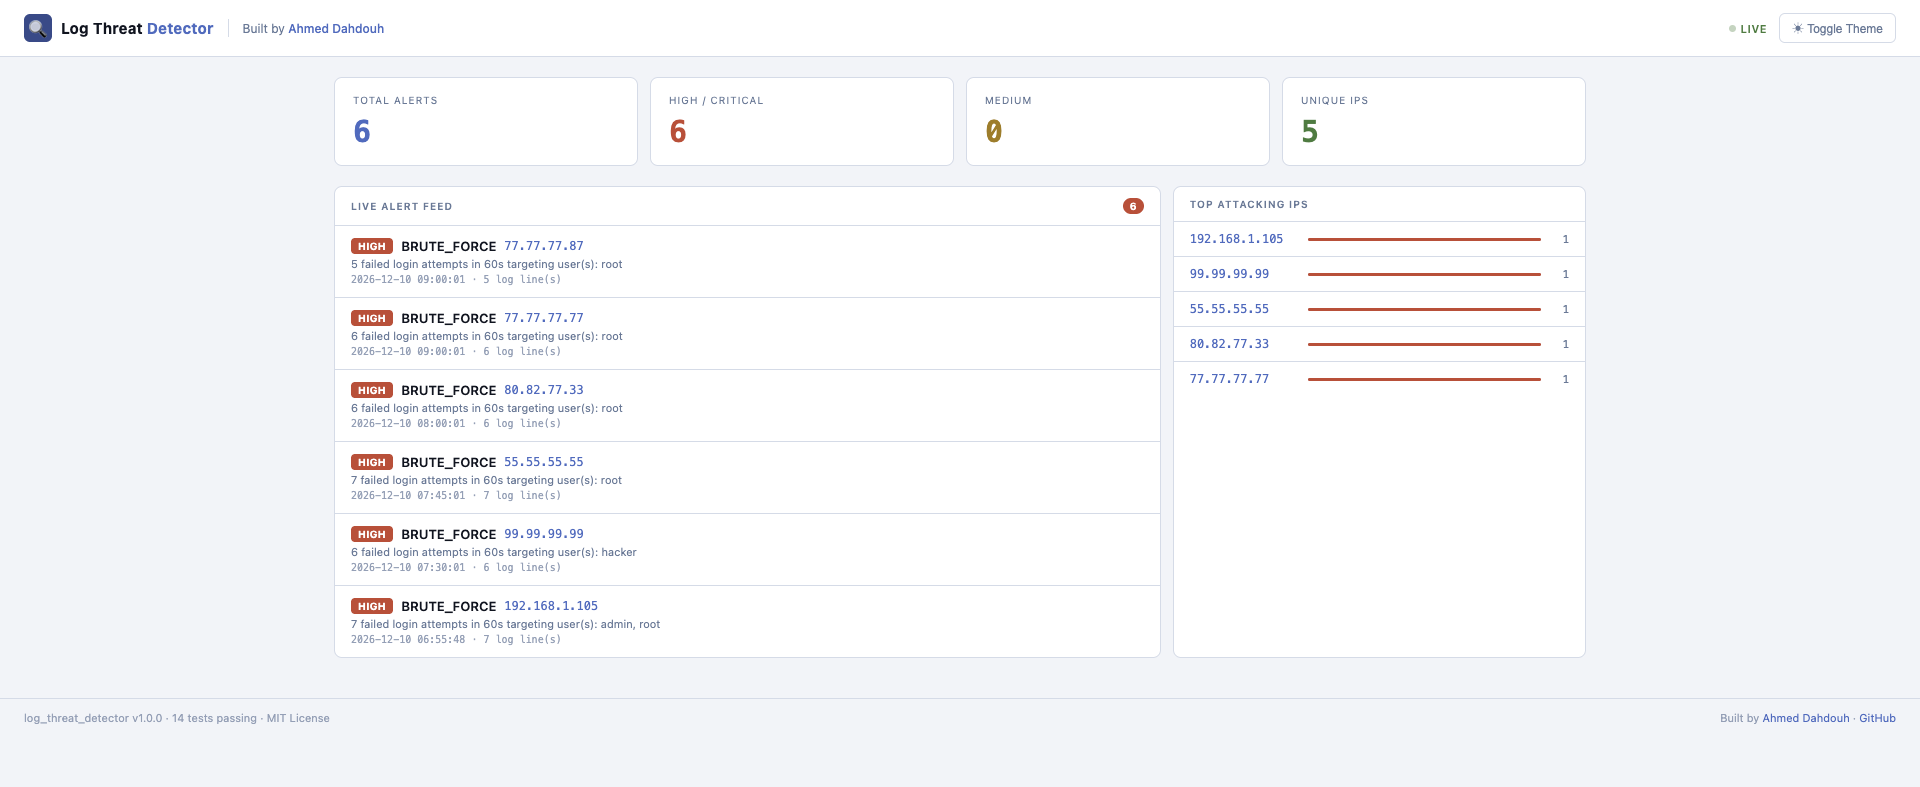
Task: Click the count 1 for top attacker 55.55.55.55
Action: 1566,309
